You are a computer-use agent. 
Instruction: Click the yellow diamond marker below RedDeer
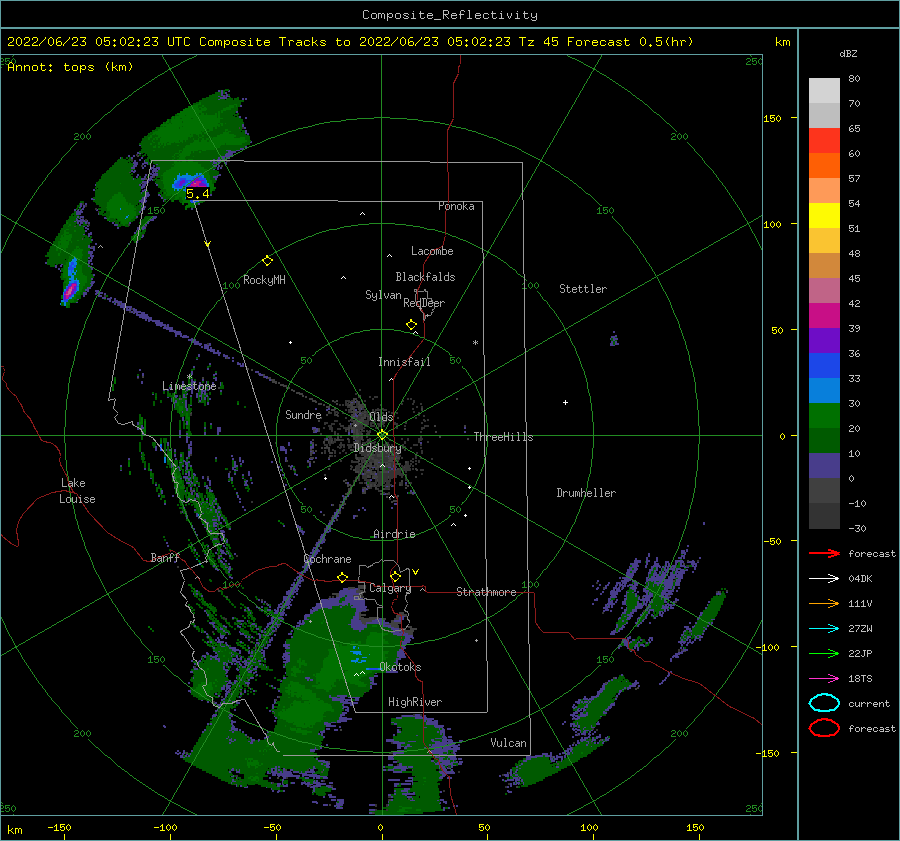pyautogui.click(x=412, y=325)
